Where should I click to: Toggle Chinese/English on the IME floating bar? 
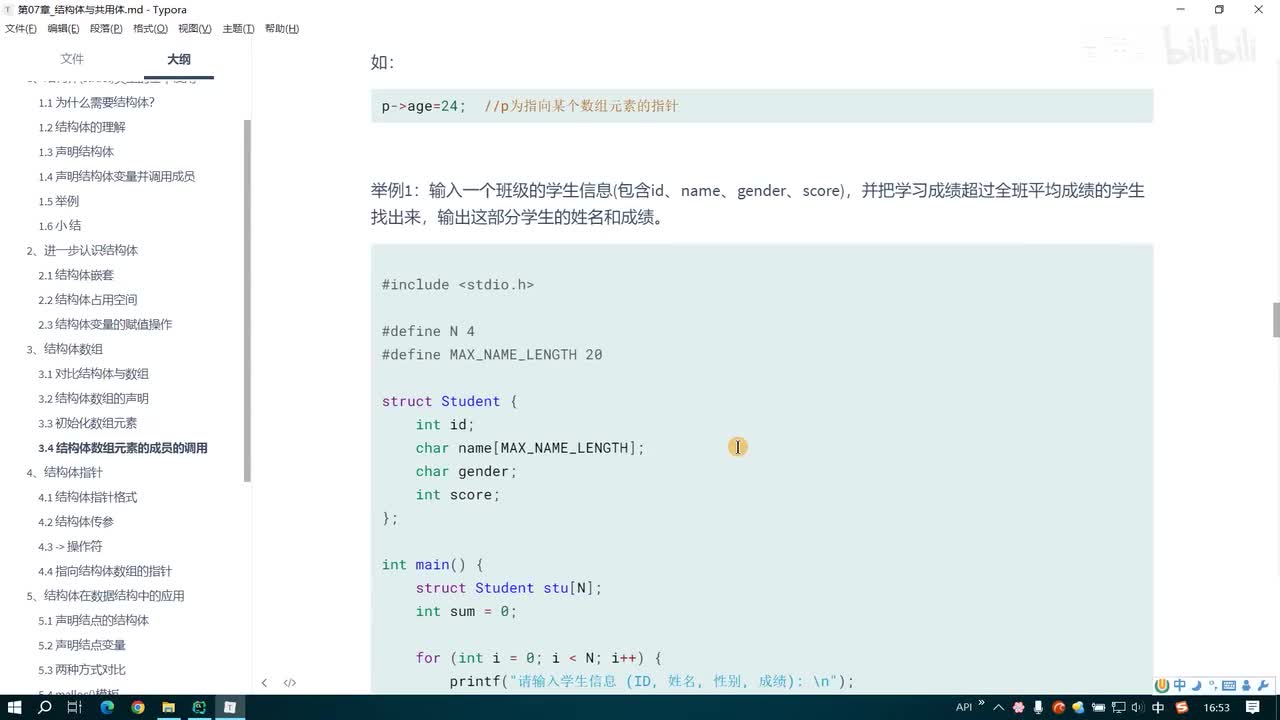[1180, 685]
